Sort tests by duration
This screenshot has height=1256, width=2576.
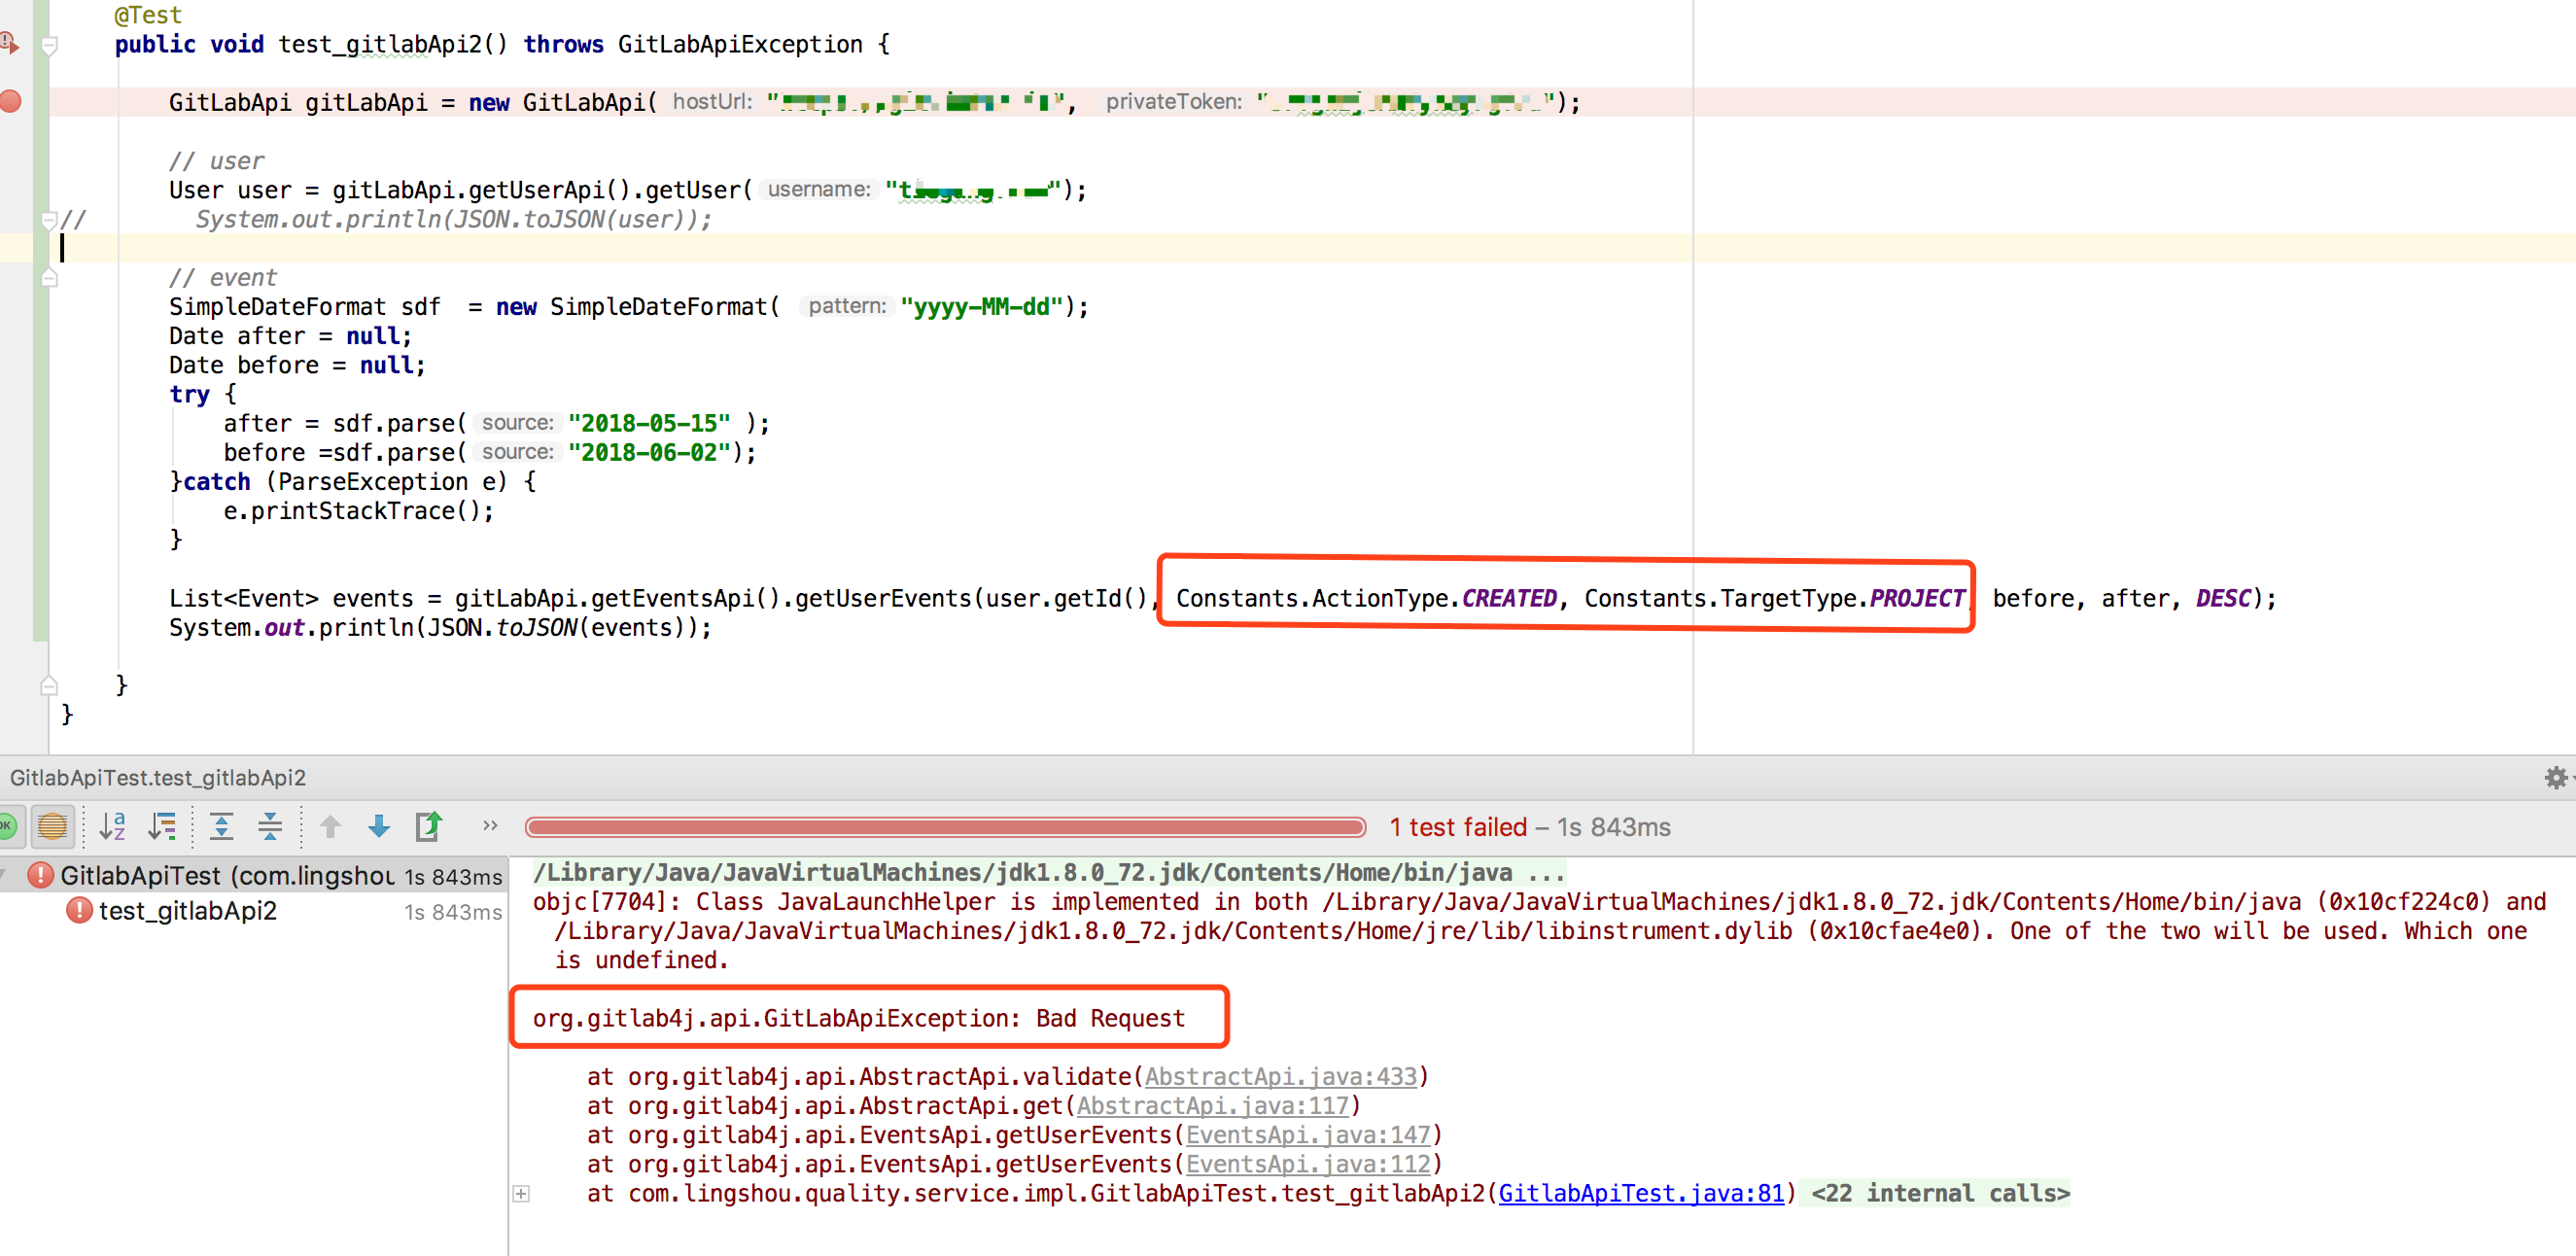162,826
